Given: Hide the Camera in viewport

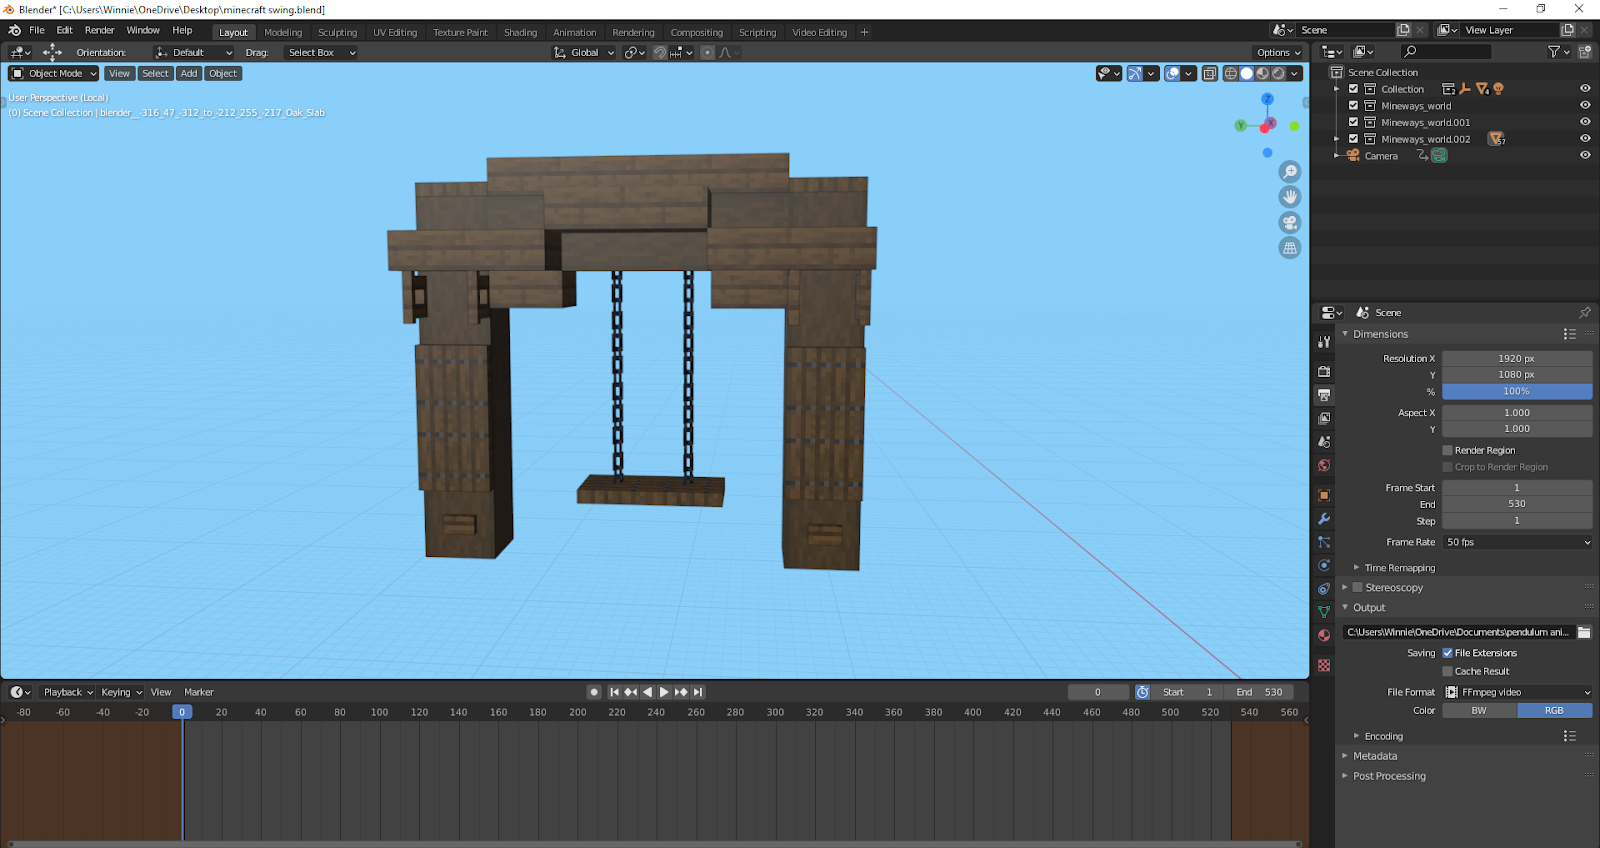Looking at the screenshot, I should click(x=1585, y=155).
